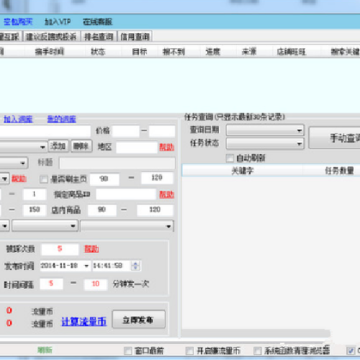Viewport: 360px width, 360px height.
Task: Click the horizontal scrollbar under task list
Action: [x=256, y=333]
